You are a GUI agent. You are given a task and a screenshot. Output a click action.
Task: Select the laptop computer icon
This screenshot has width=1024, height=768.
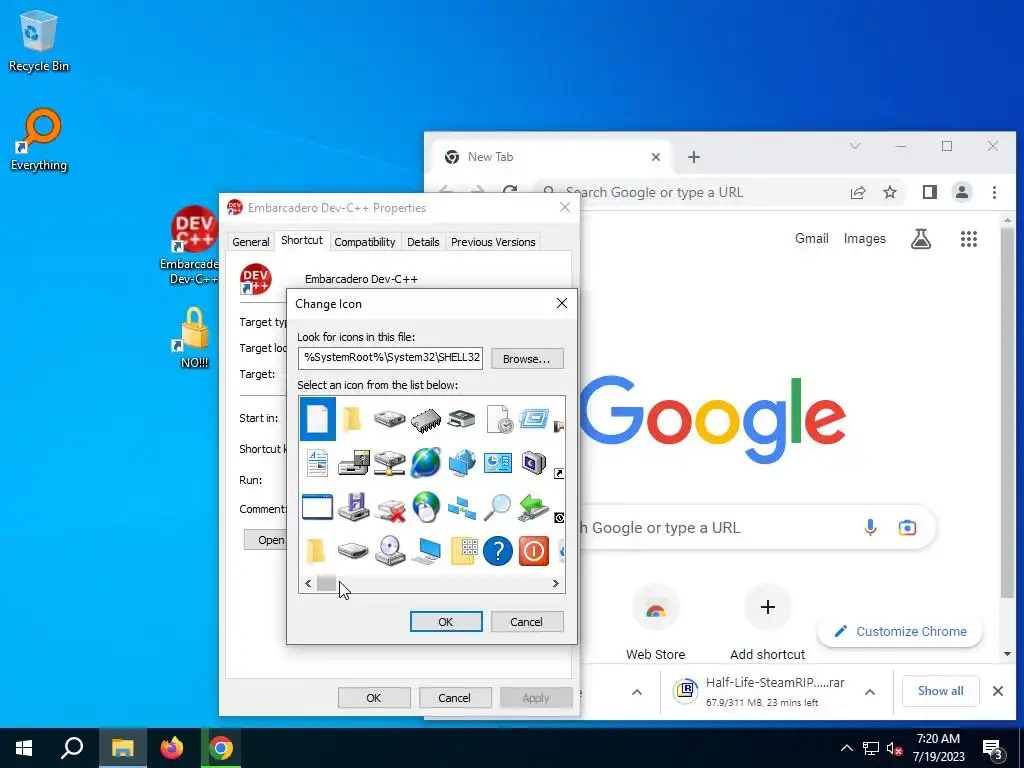tap(426, 552)
